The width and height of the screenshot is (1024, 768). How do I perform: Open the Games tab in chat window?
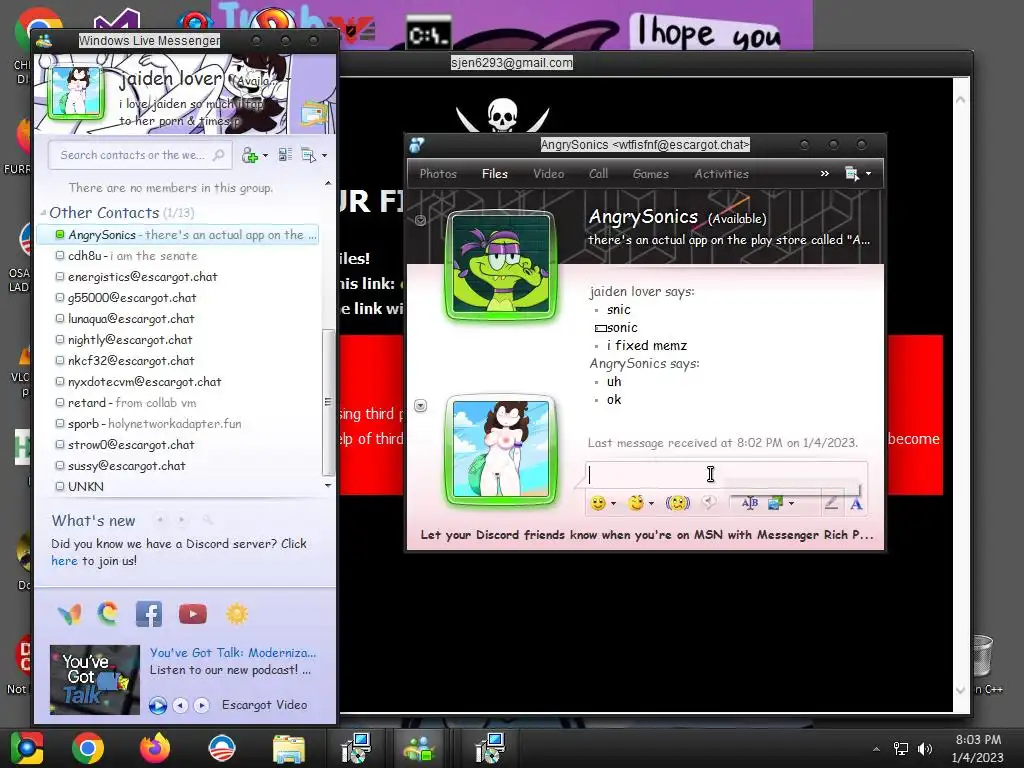(650, 174)
